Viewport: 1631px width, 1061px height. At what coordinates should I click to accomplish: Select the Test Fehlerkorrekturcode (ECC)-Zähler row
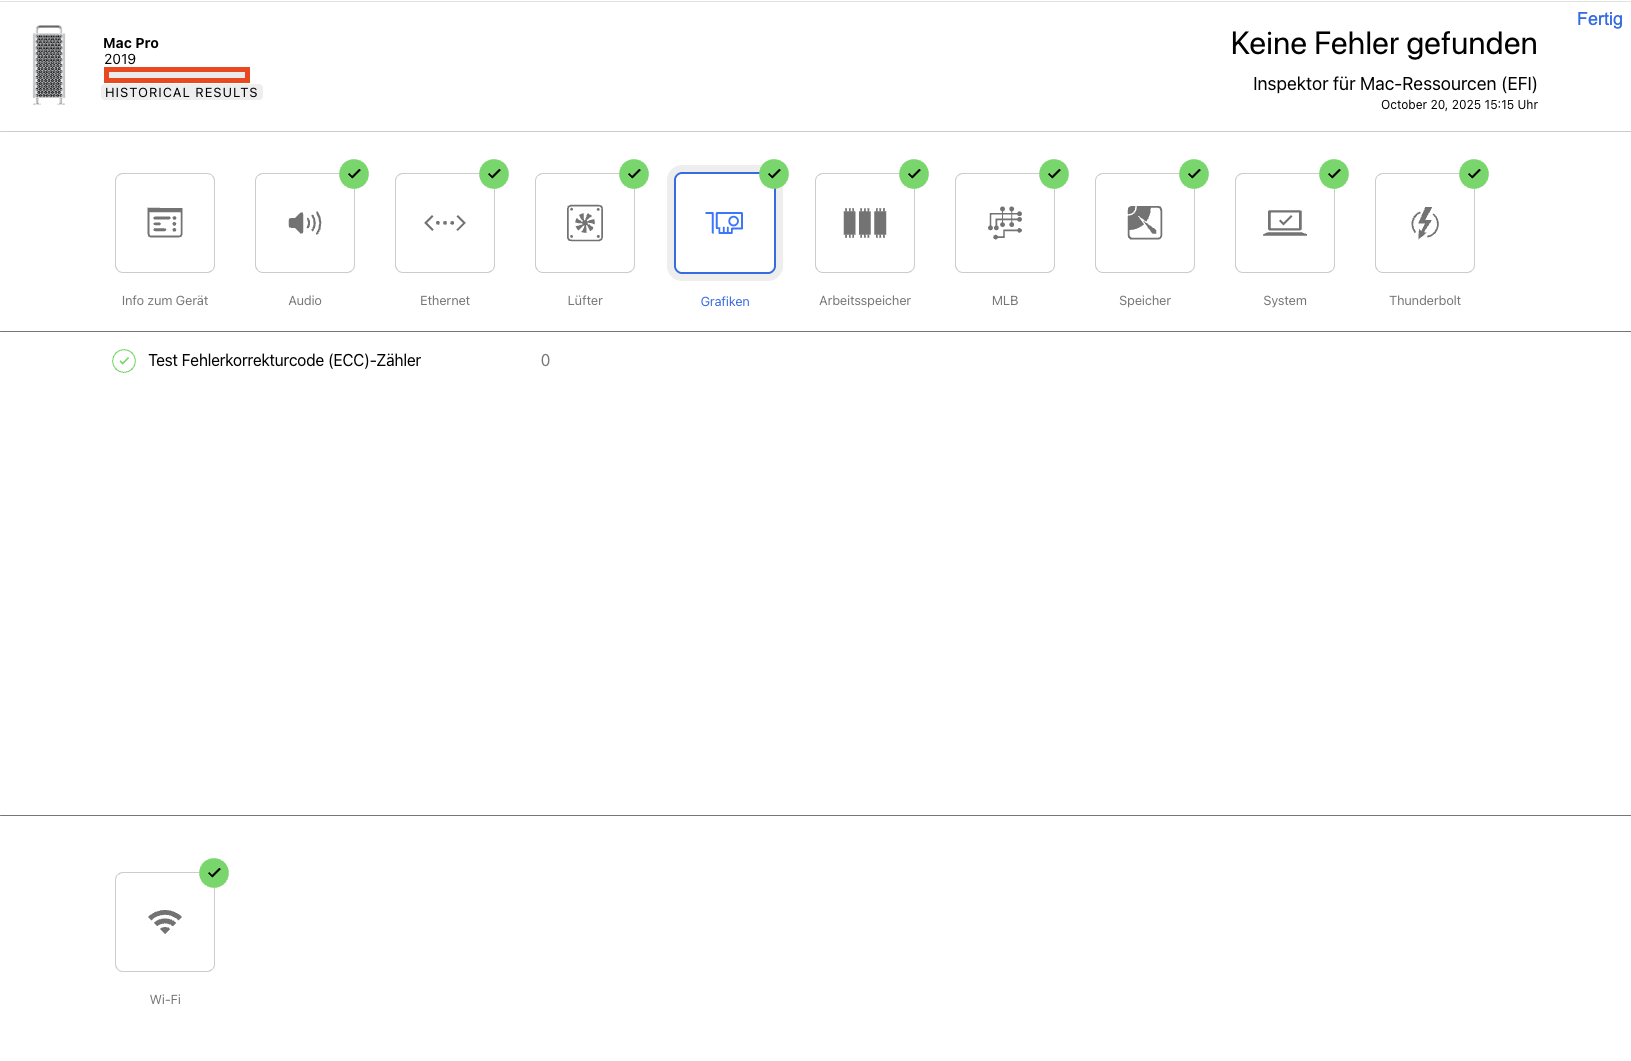pos(285,361)
